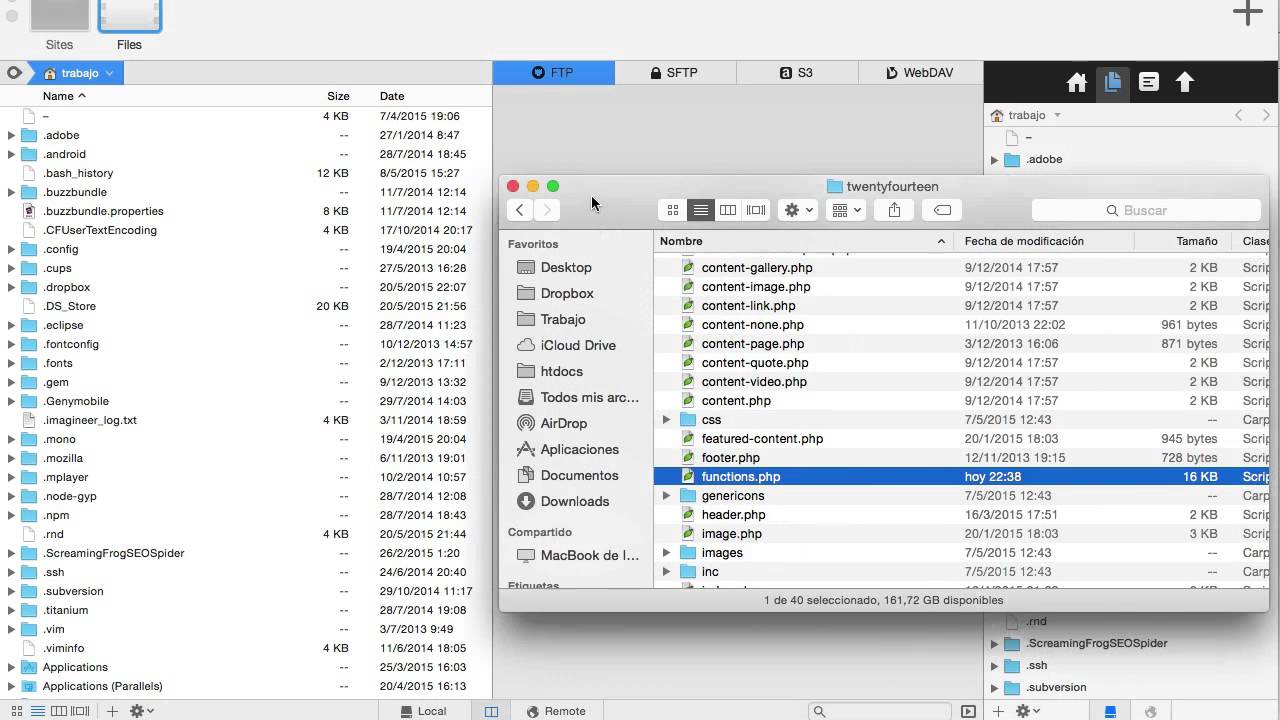The image size is (1280, 720).
Task: Go back in the twentyfourteen Finder window
Action: [520, 210]
